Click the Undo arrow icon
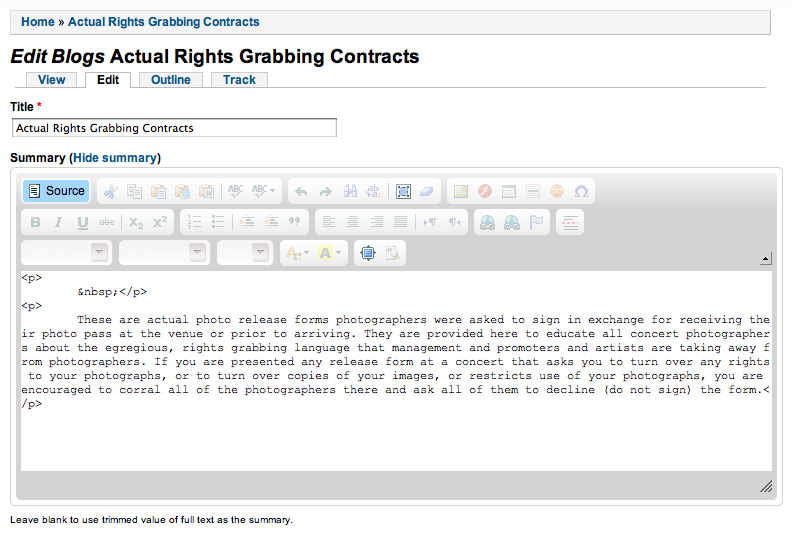The image size is (792, 537). tap(301, 191)
